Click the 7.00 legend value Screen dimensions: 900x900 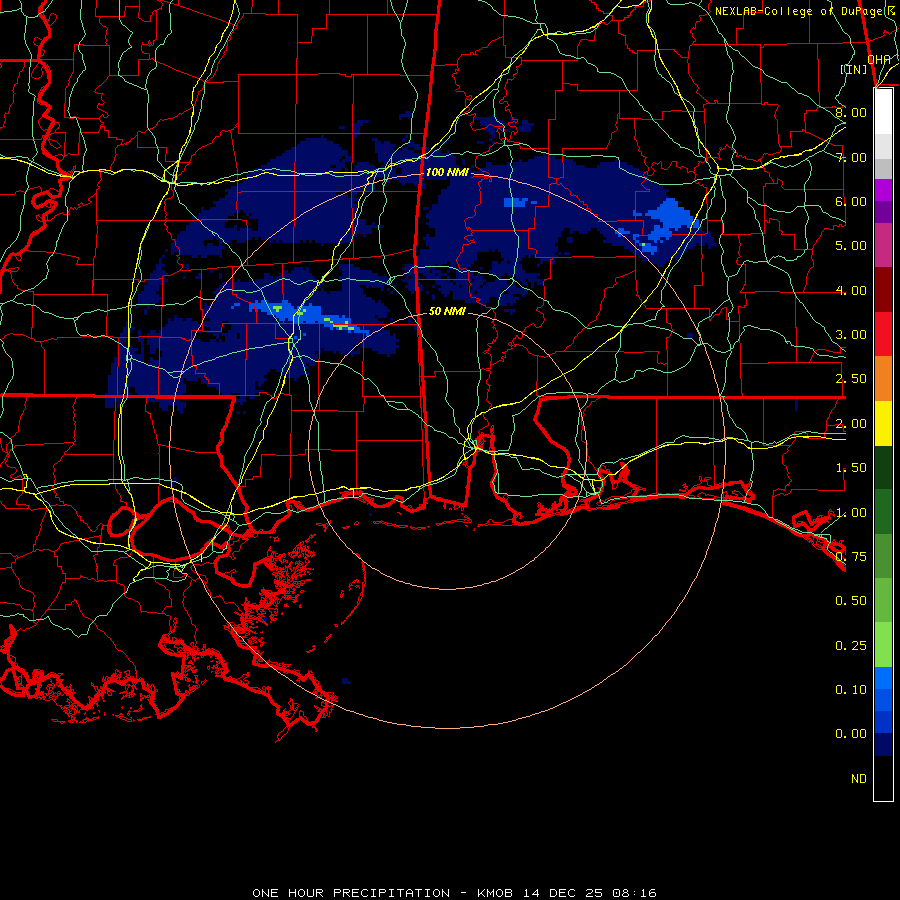(851, 157)
